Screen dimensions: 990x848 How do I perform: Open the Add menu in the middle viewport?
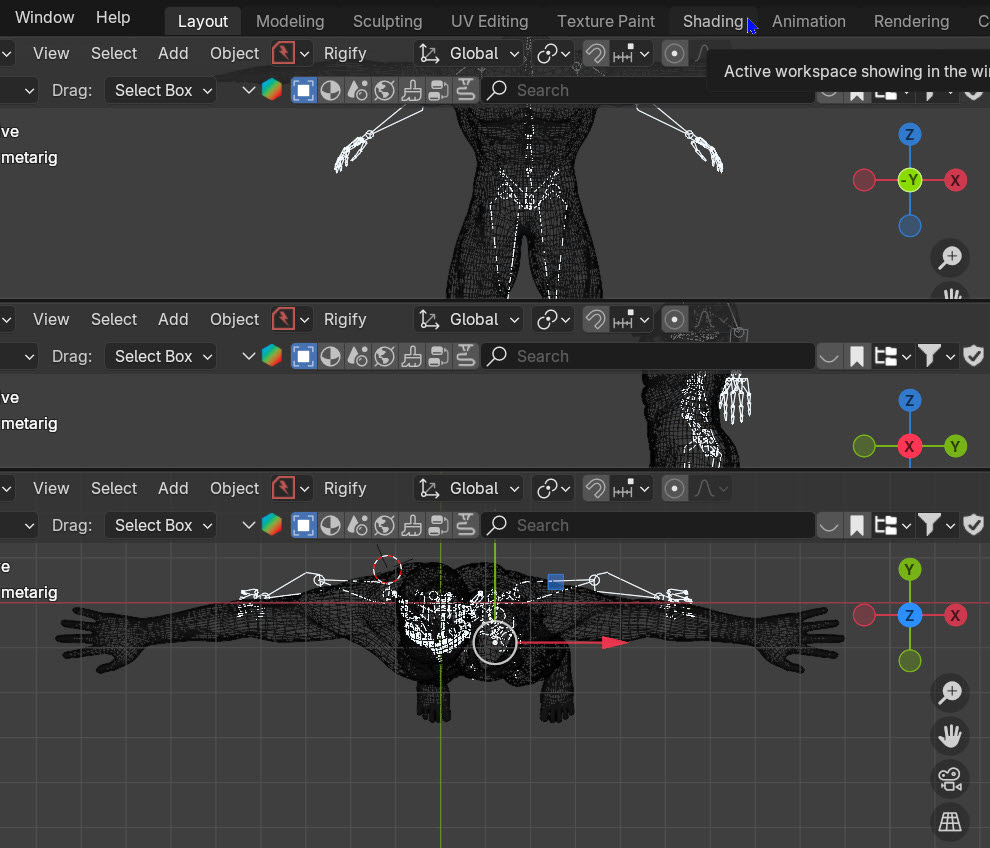click(173, 320)
